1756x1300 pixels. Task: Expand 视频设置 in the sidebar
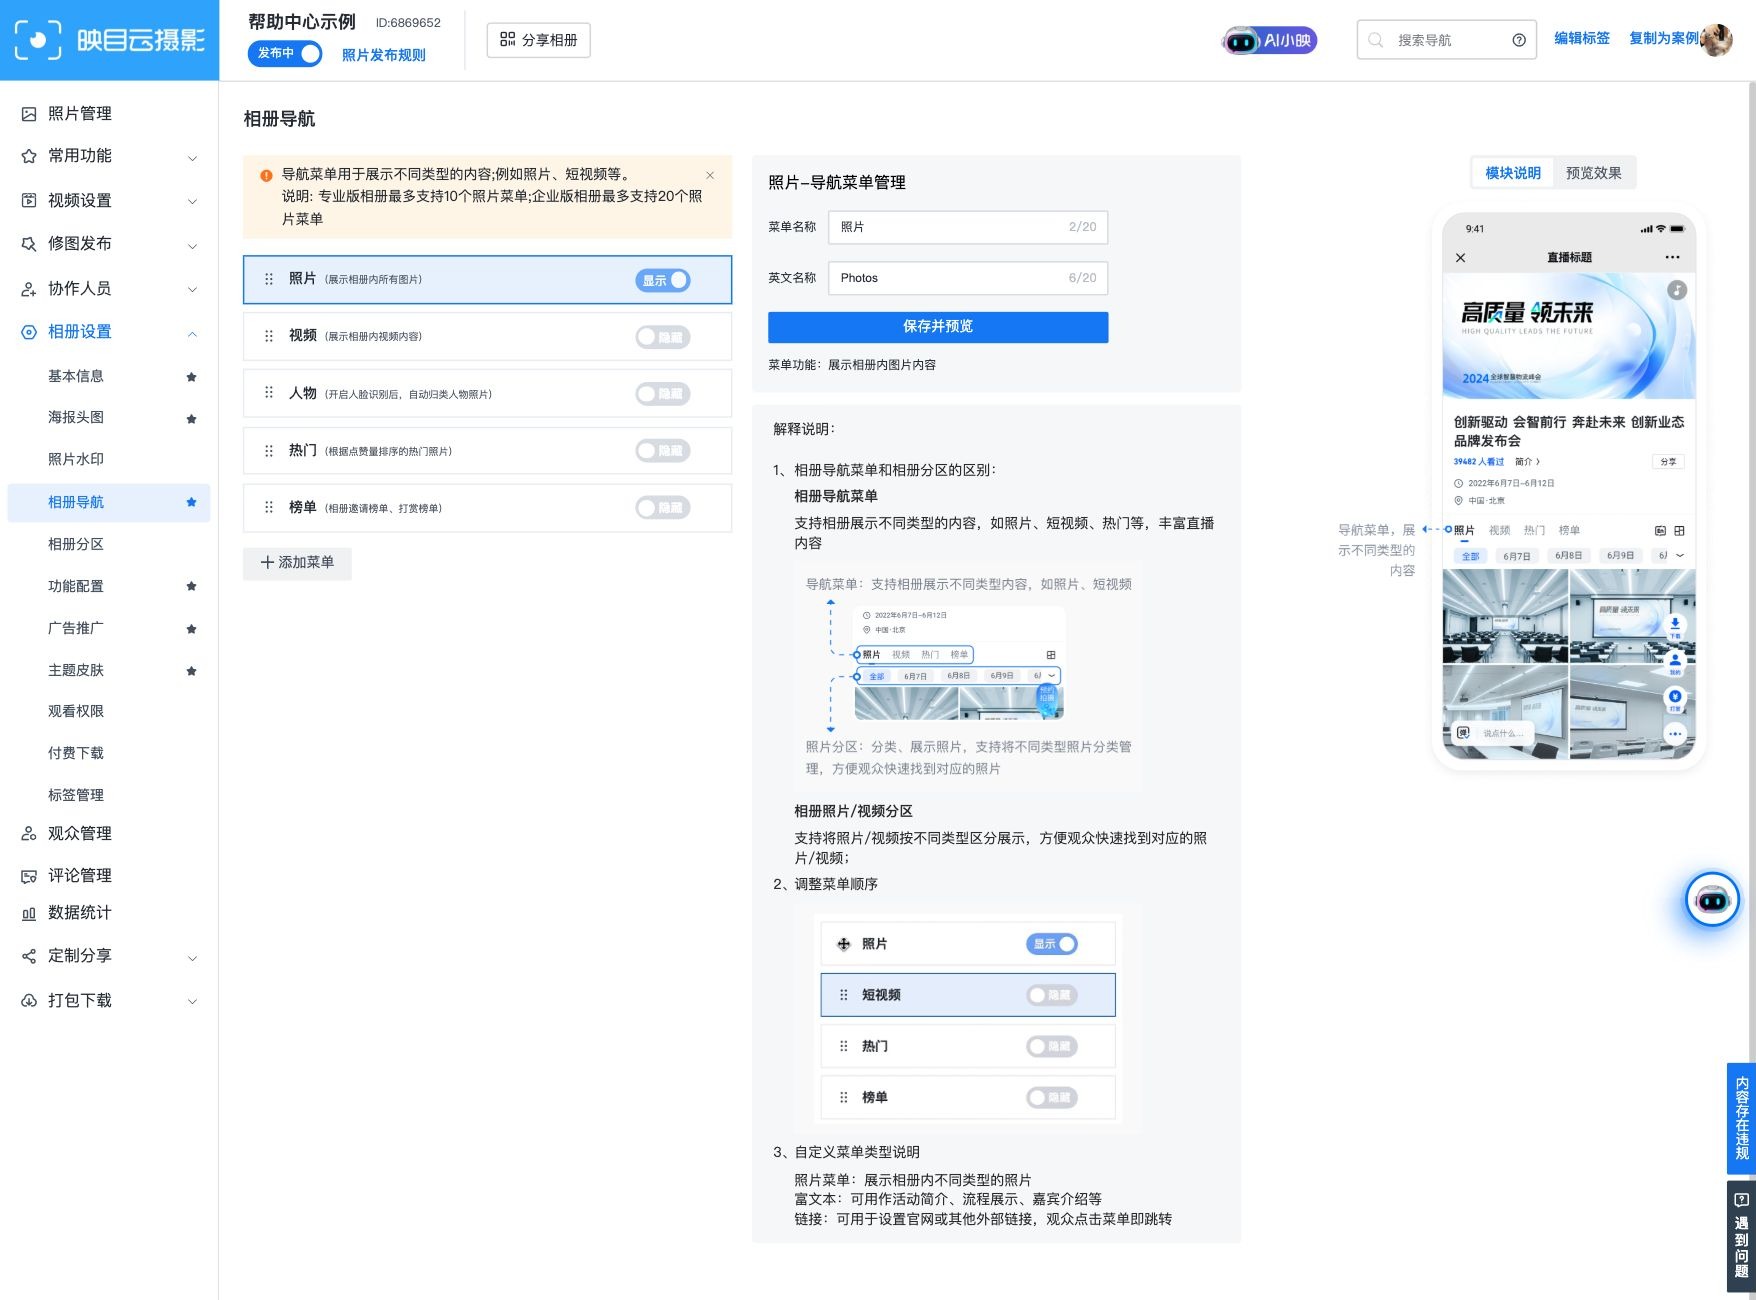pyautogui.click(x=192, y=202)
